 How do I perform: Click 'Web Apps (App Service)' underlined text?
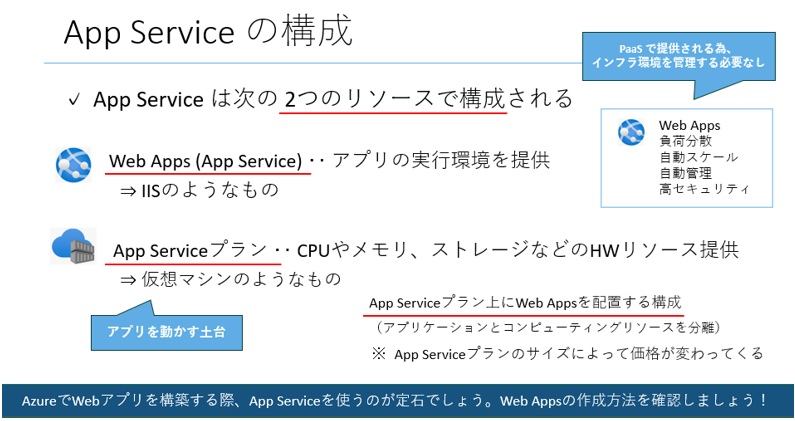pyautogui.click(x=205, y=161)
